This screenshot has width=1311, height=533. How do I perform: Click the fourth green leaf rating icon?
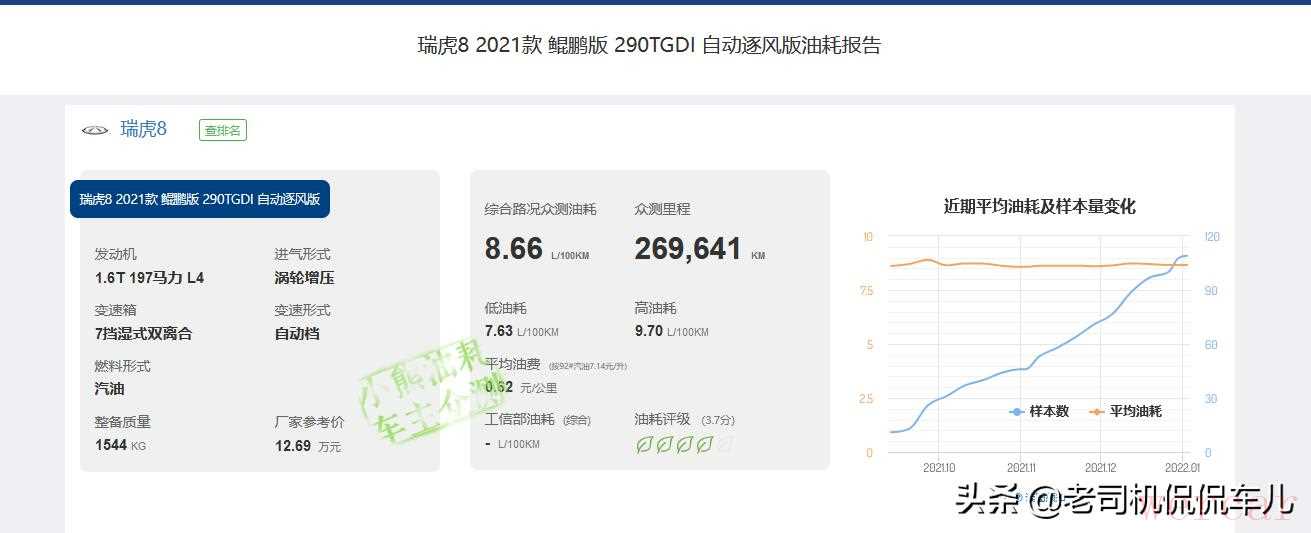(704, 444)
